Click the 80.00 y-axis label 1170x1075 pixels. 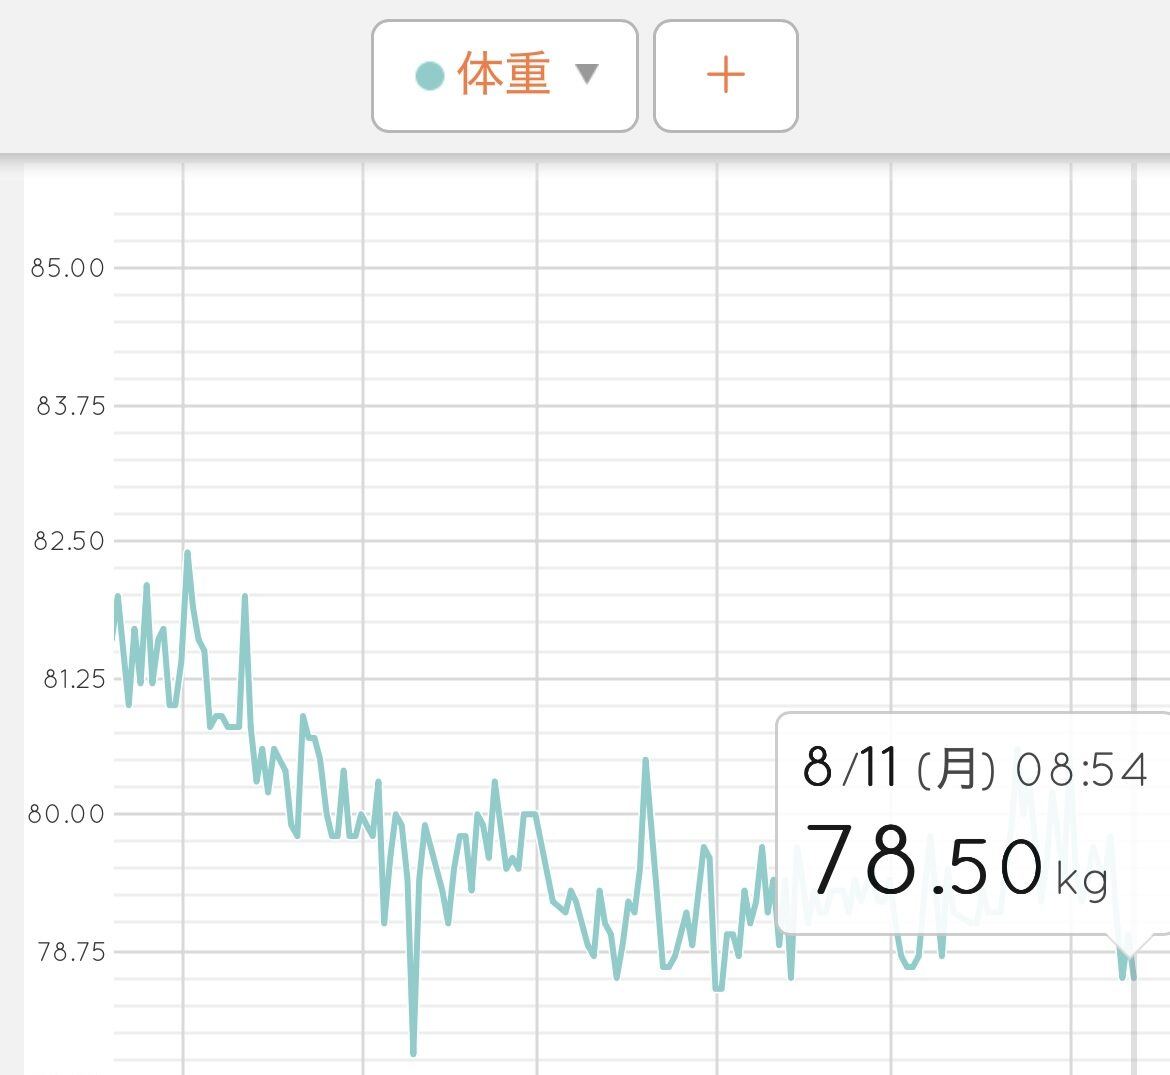click(x=66, y=814)
